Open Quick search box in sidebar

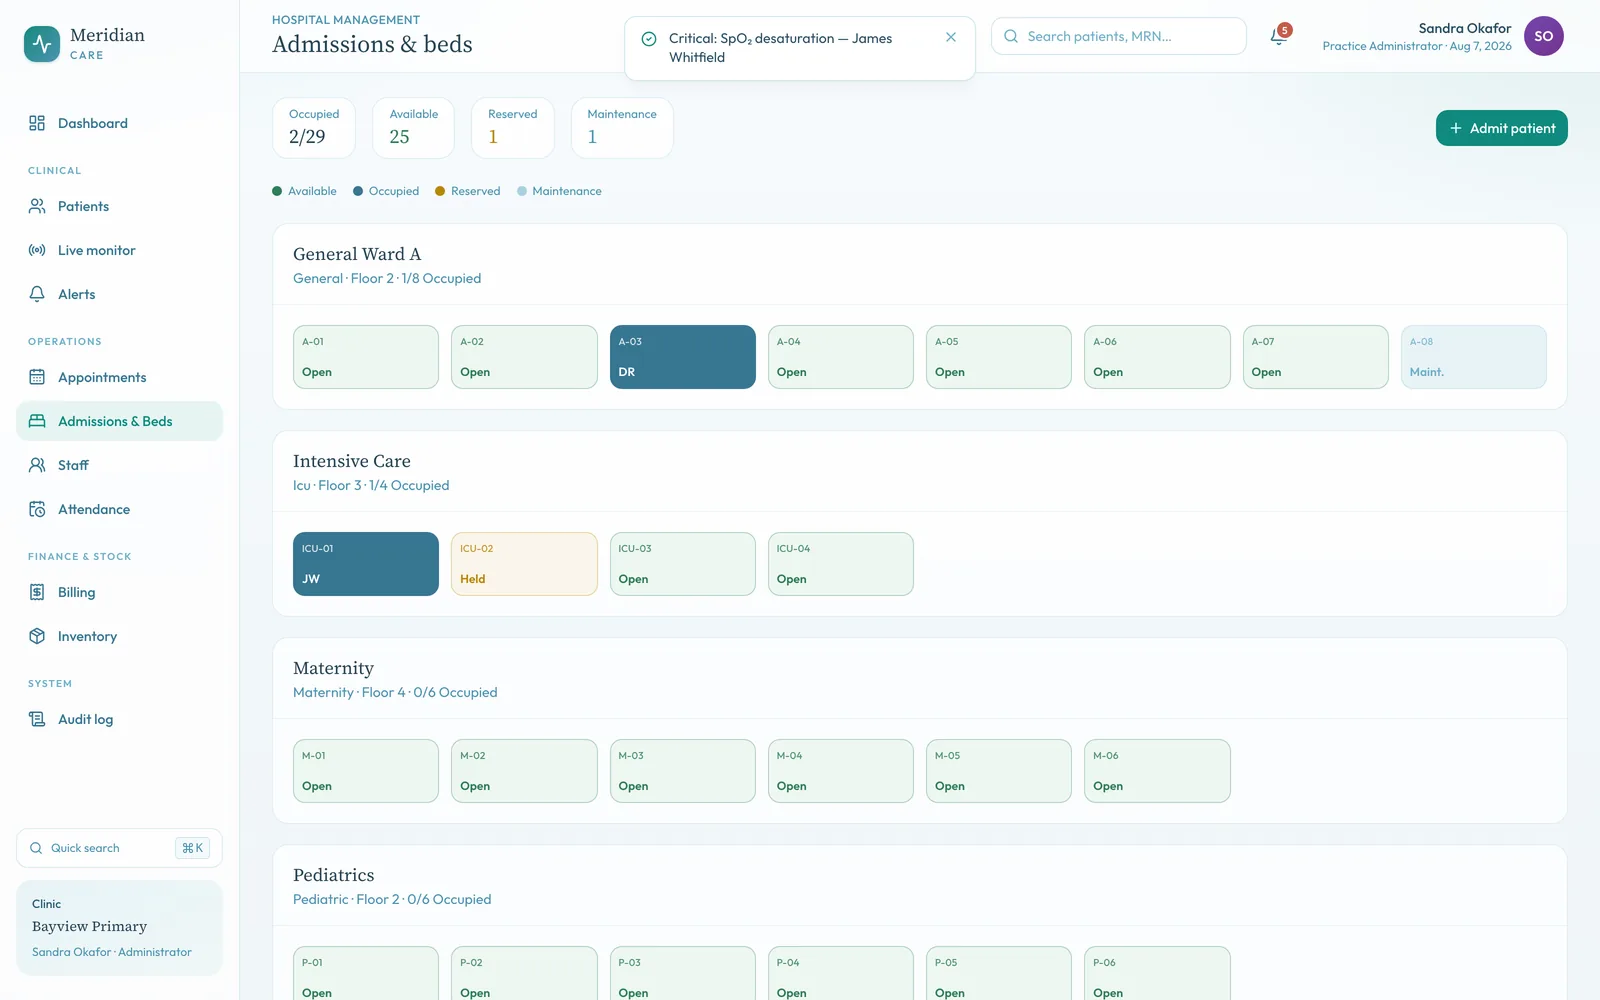tap(119, 848)
